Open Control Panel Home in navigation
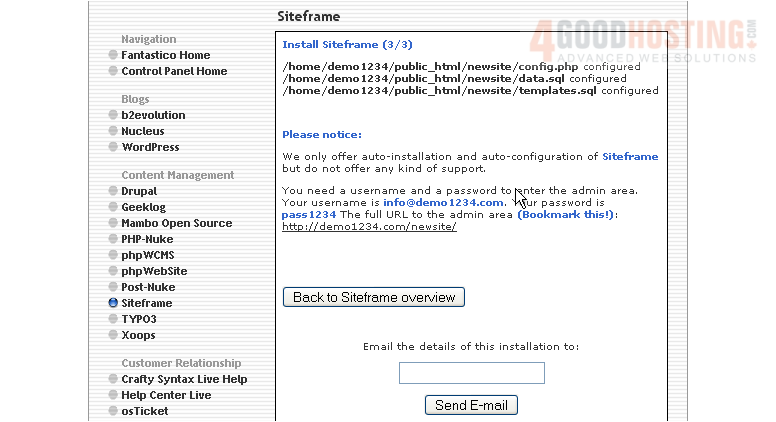 point(174,72)
